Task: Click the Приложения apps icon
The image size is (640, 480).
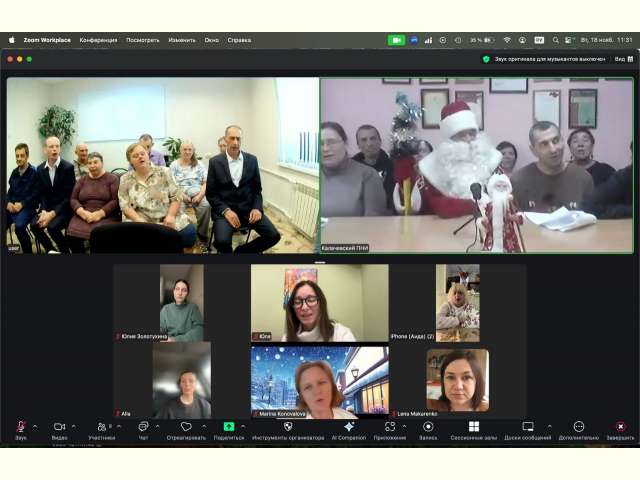Action: (390, 427)
